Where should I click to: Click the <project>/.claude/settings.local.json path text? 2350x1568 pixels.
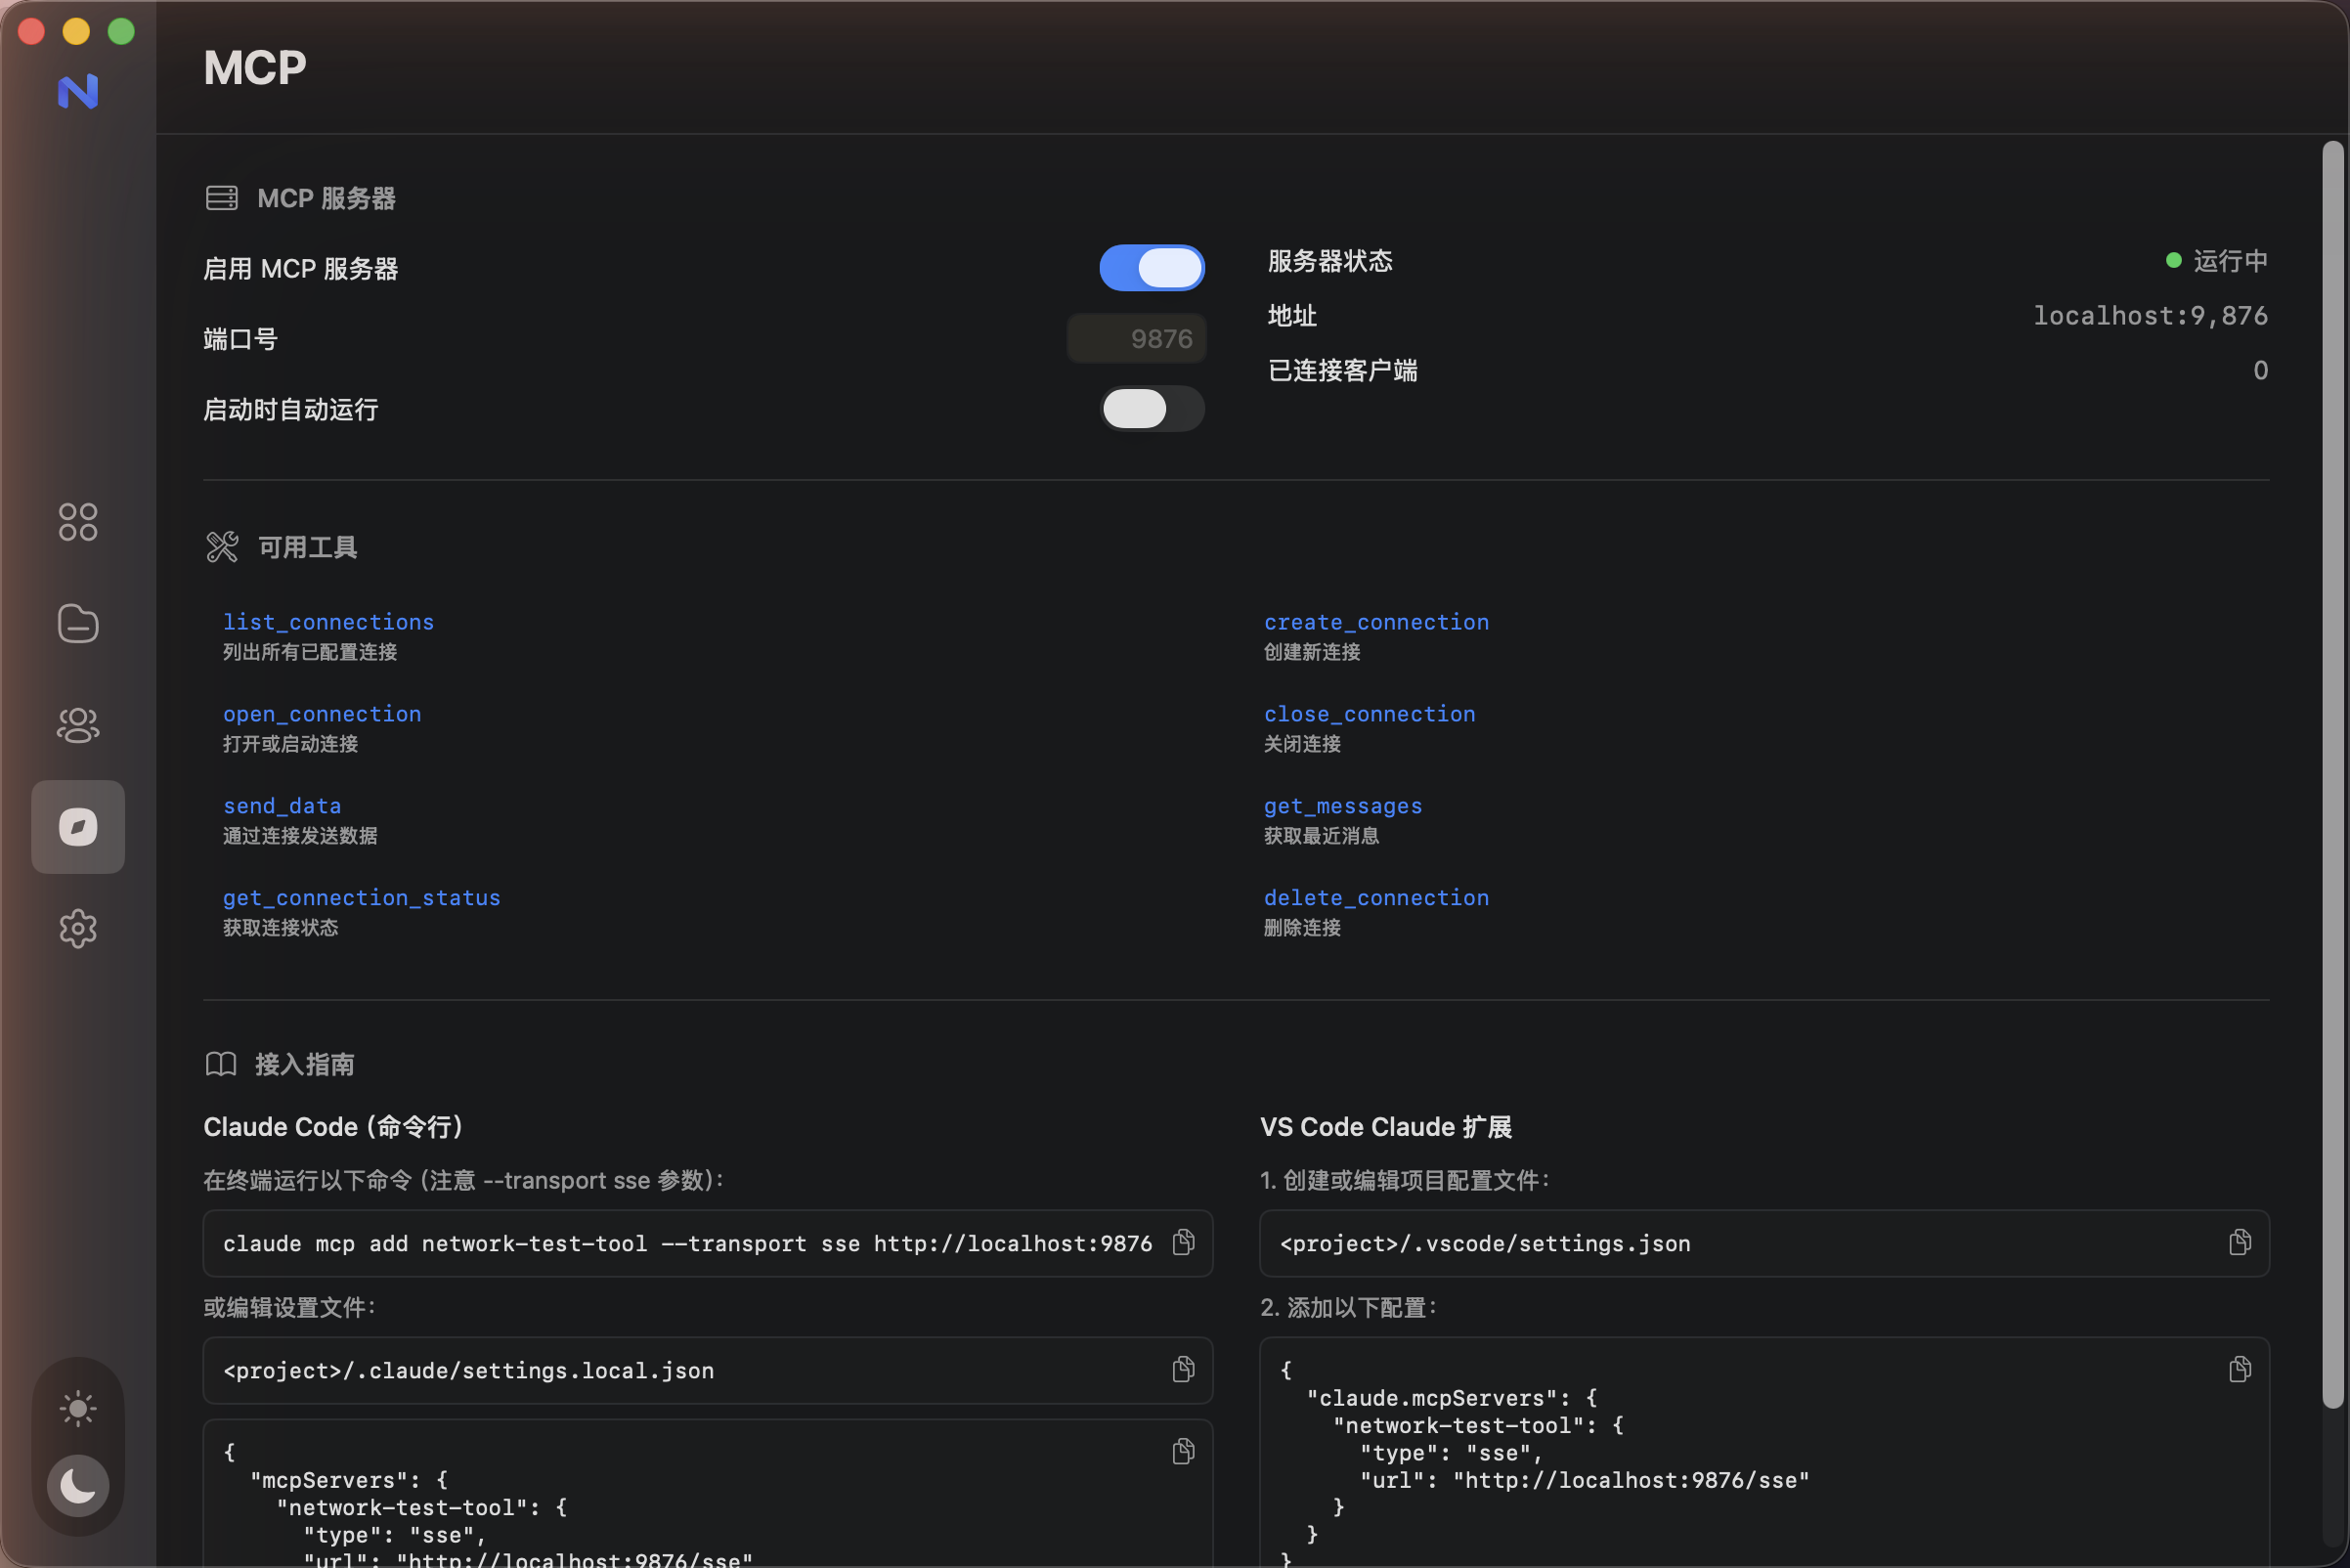tap(469, 1371)
